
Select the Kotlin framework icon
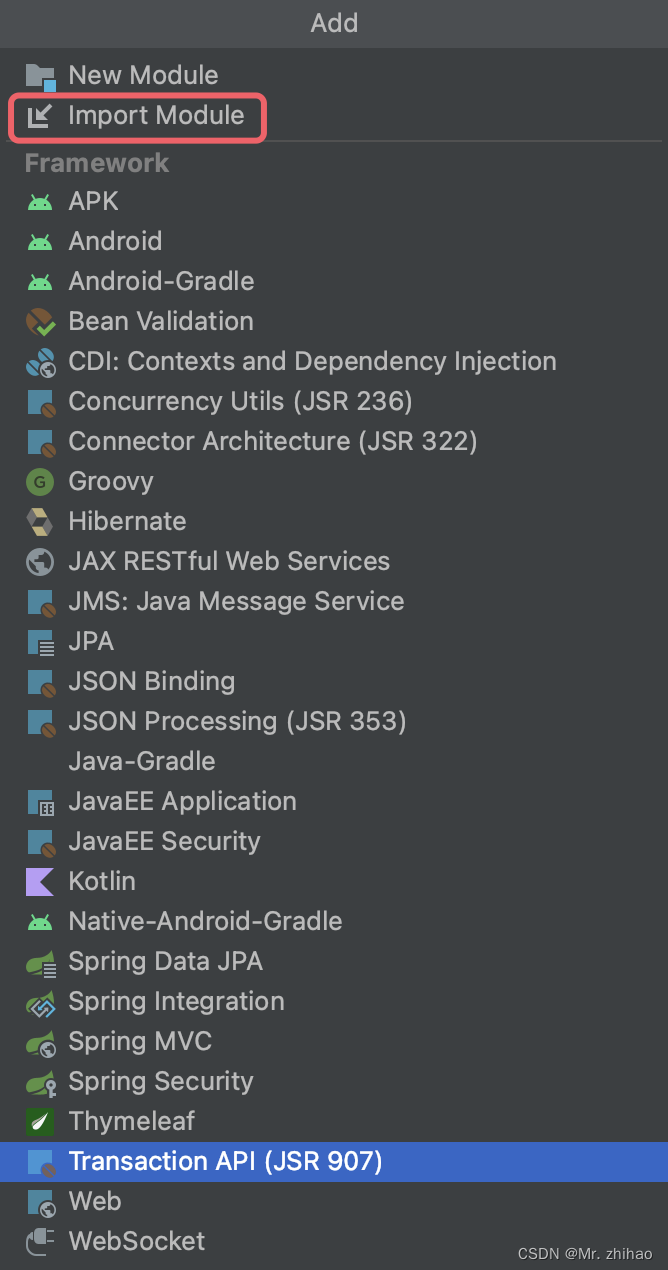click(x=40, y=881)
